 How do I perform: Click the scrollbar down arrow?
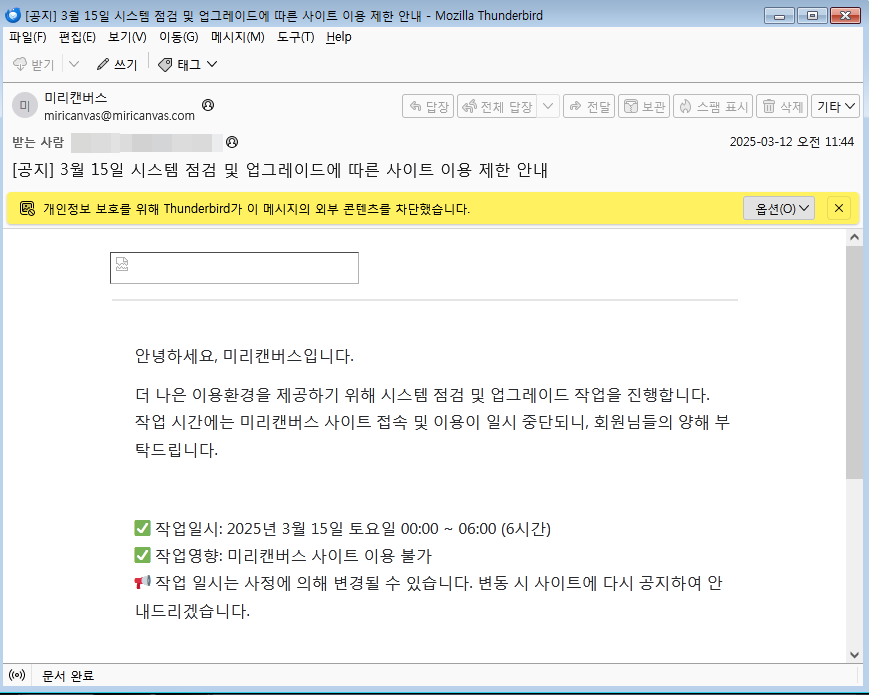(854, 655)
